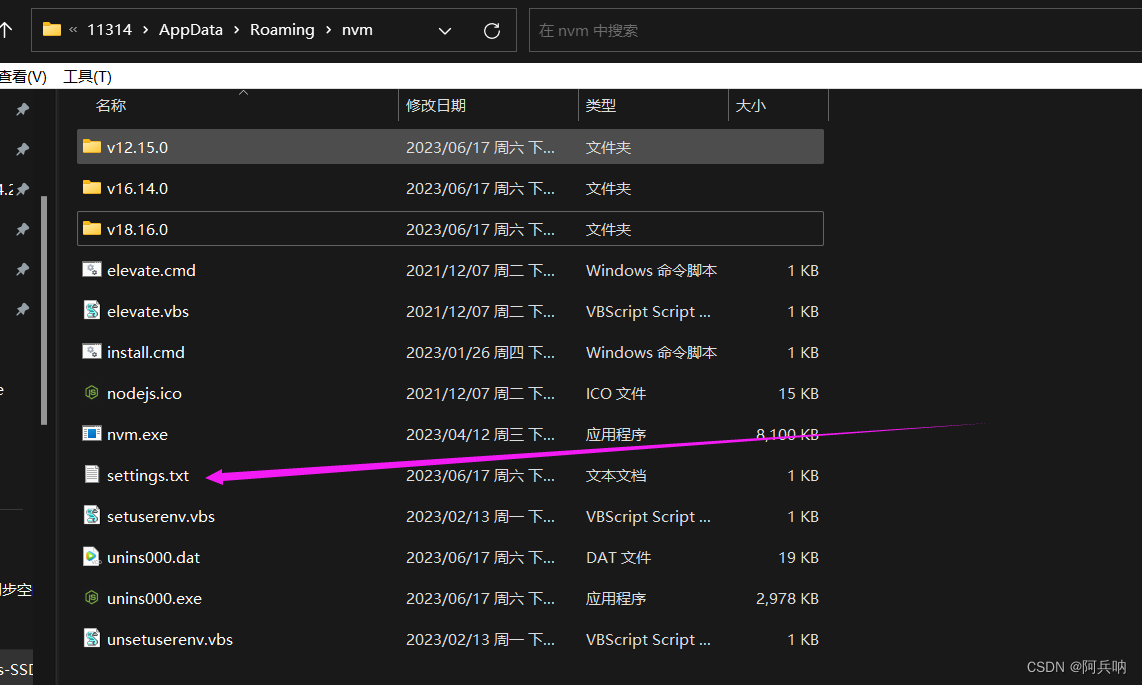The image size is (1142, 685).
Task: Open the install.cmd command script
Action: tap(144, 352)
